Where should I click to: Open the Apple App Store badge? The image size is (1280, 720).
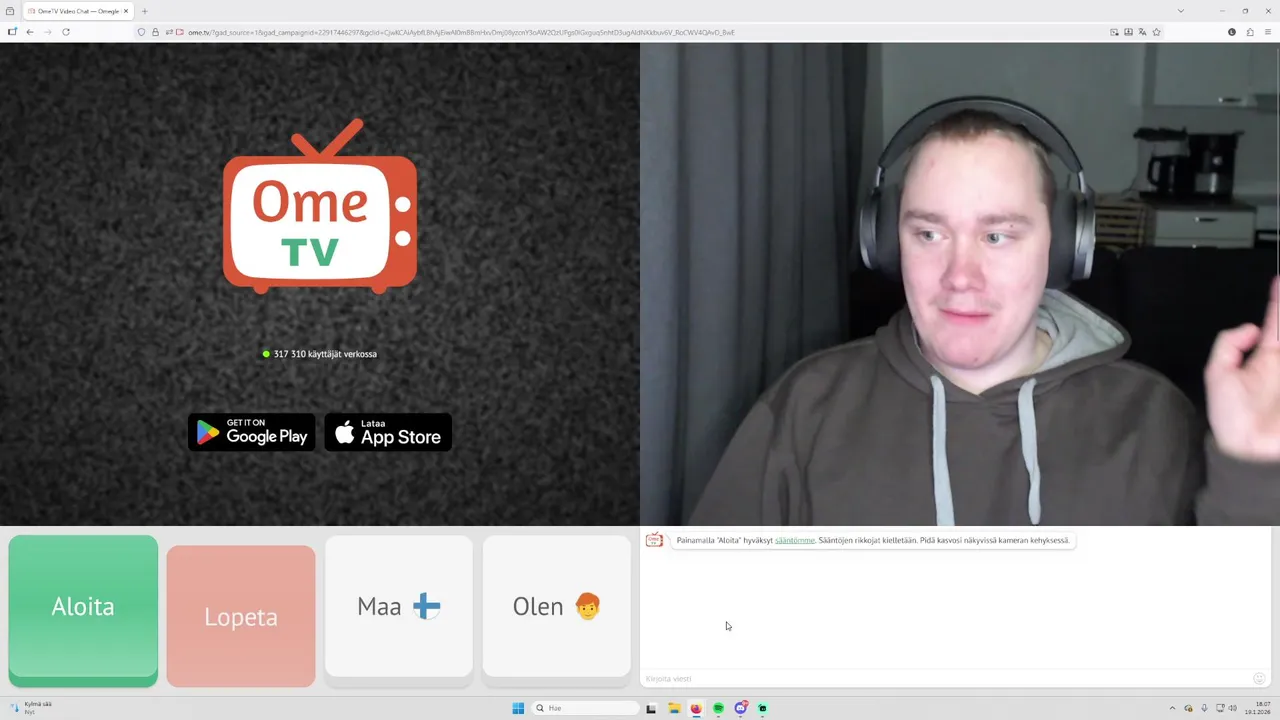(x=388, y=432)
